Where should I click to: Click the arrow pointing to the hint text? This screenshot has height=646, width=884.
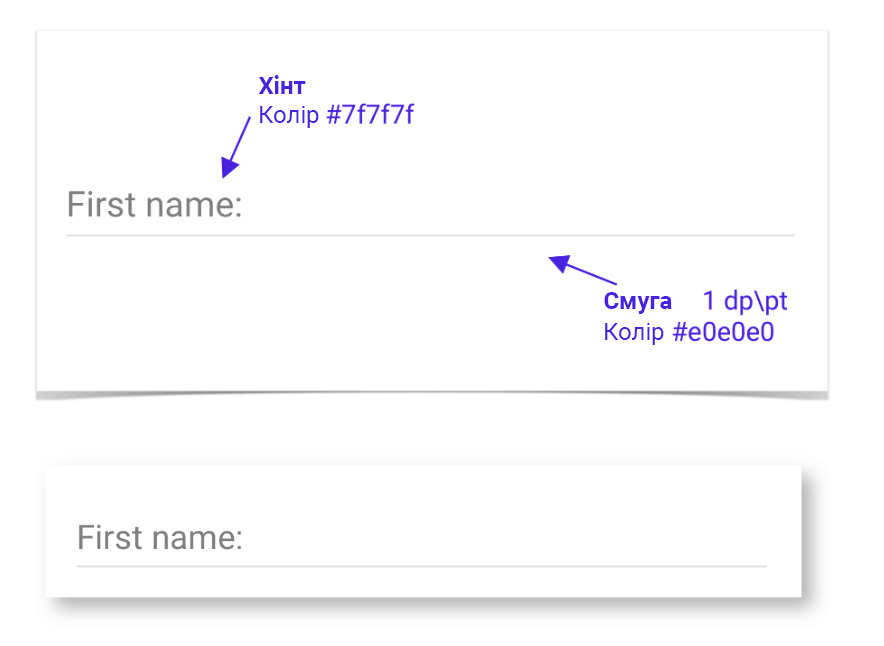pyautogui.click(x=236, y=148)
